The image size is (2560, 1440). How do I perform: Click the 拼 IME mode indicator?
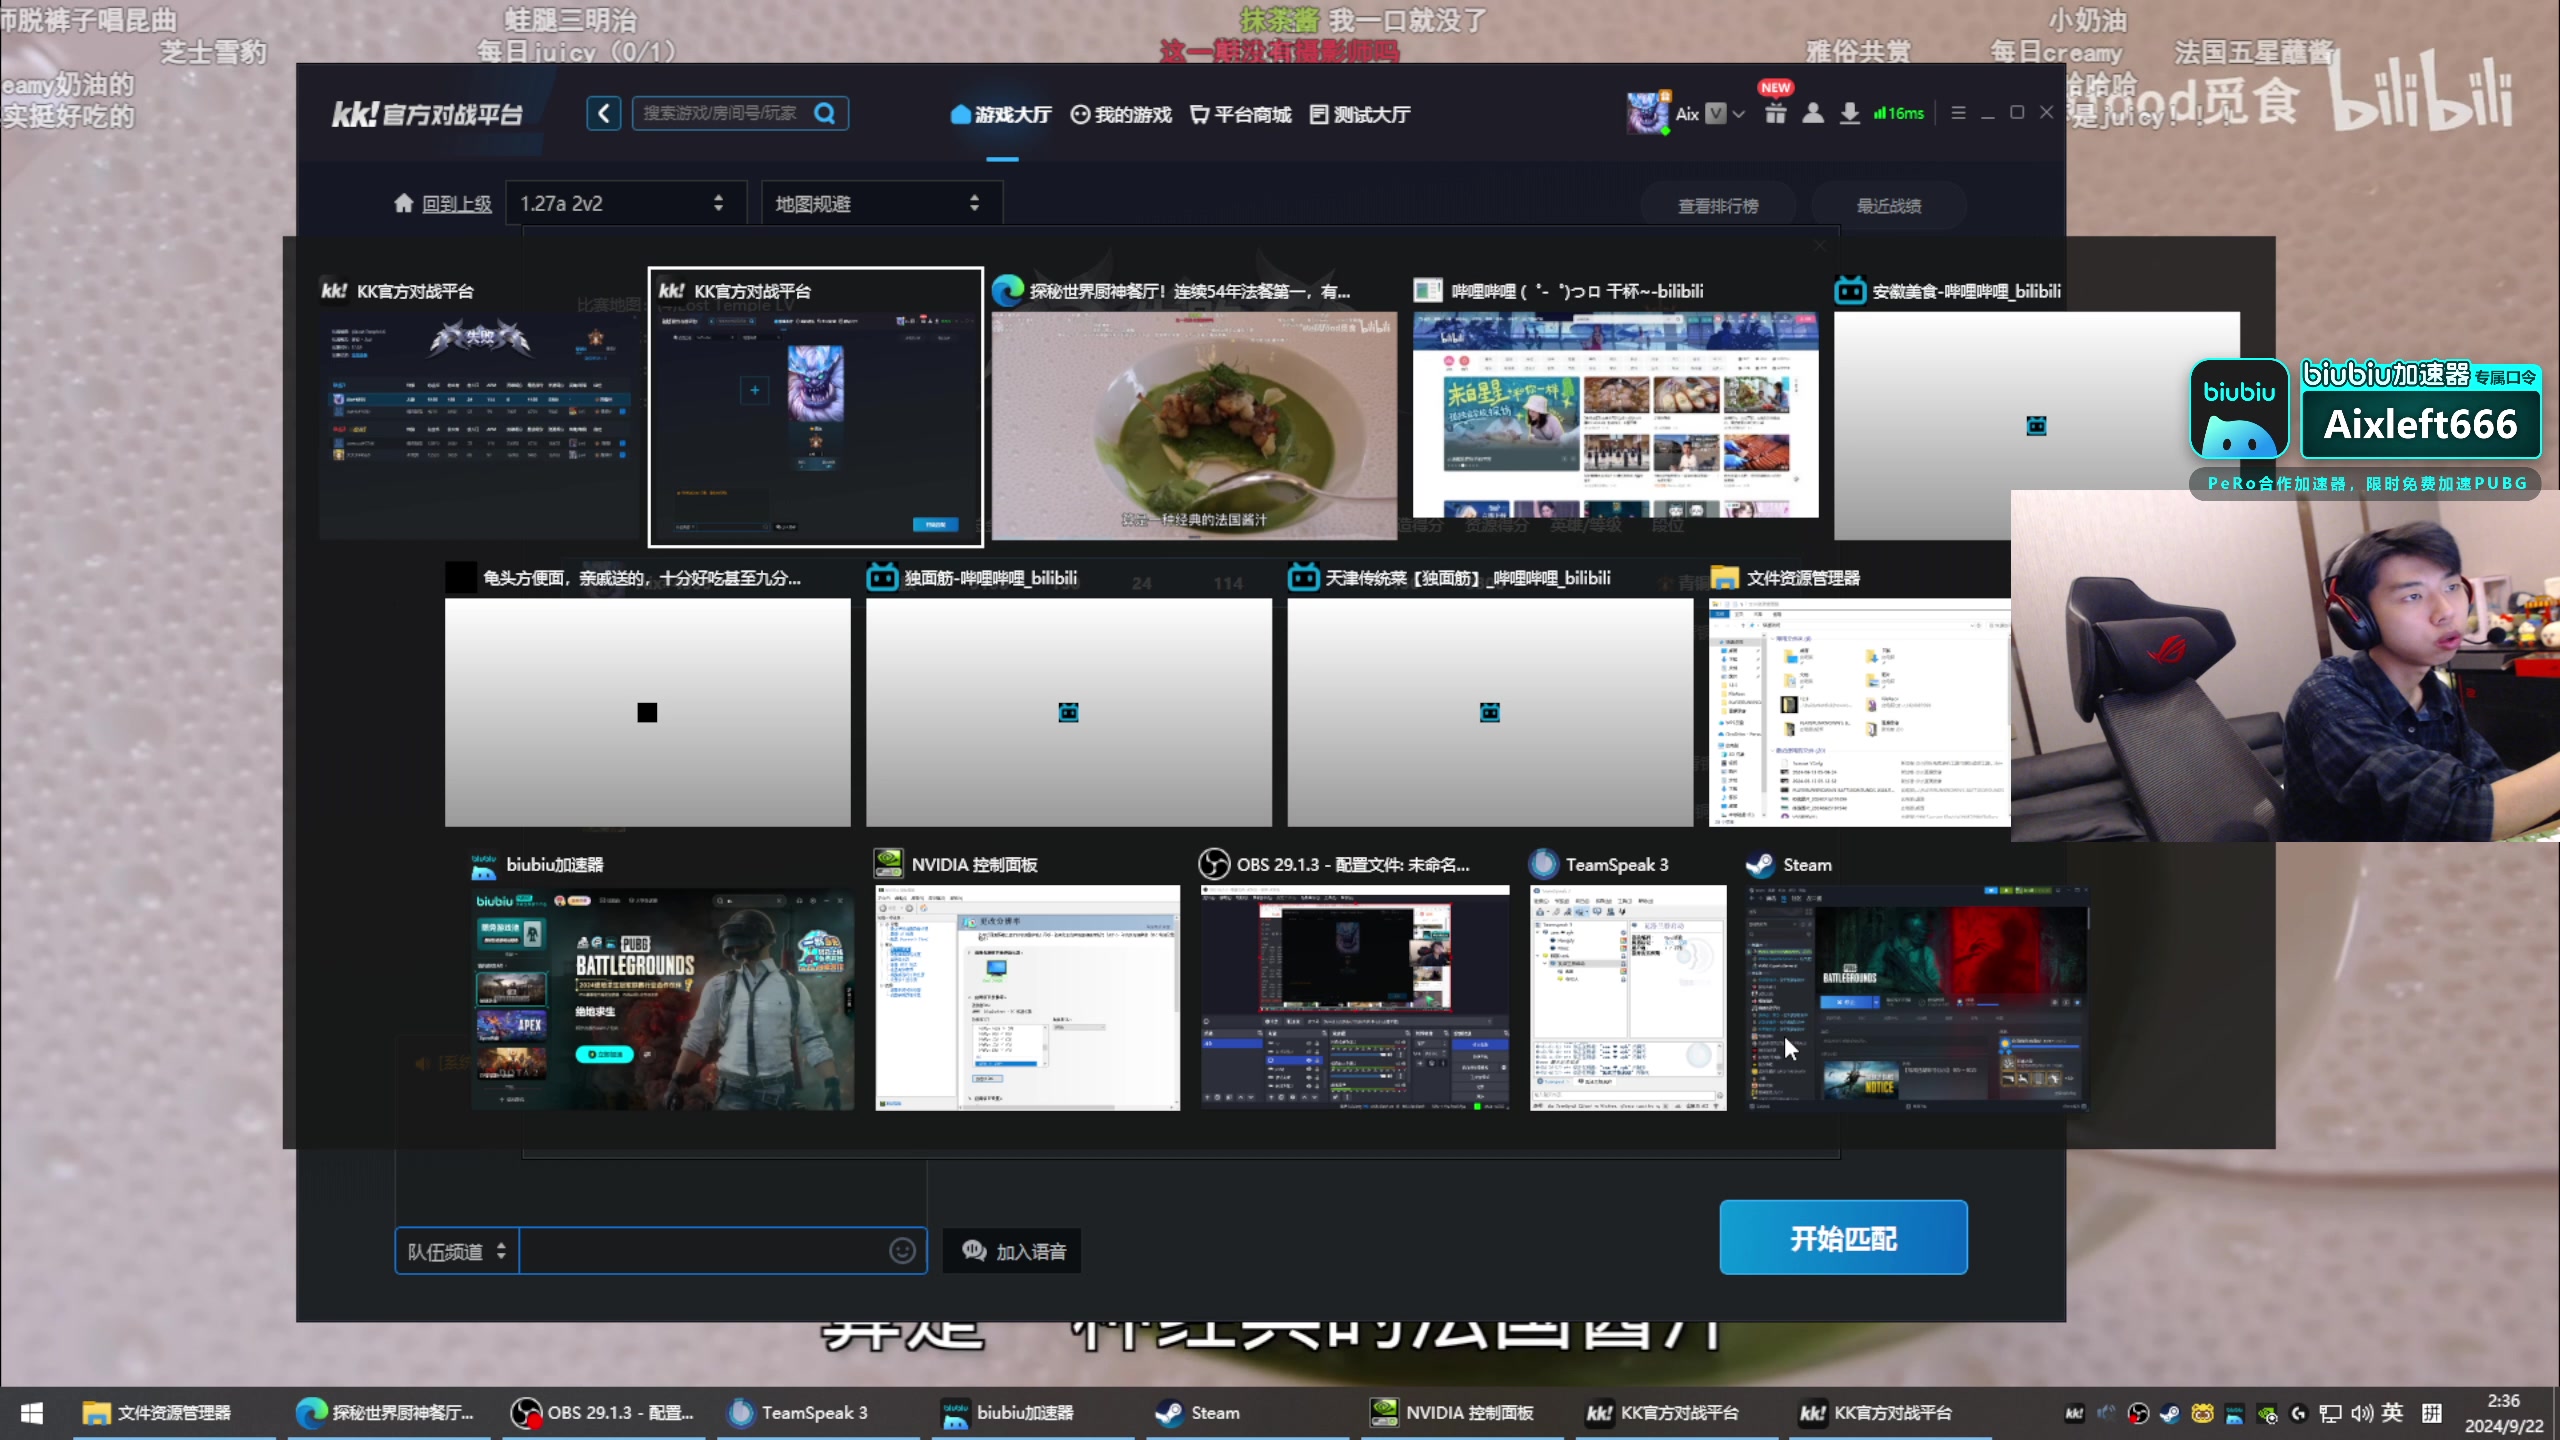[x=2432, y=1413]
